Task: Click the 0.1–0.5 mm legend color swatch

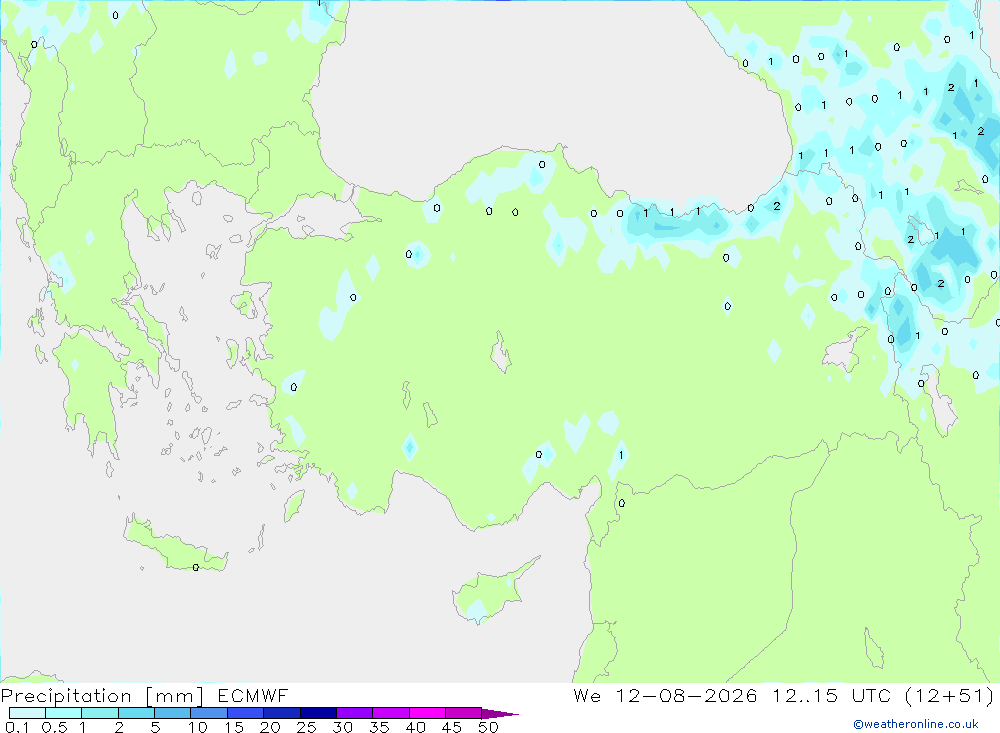Action: [27, 713]
